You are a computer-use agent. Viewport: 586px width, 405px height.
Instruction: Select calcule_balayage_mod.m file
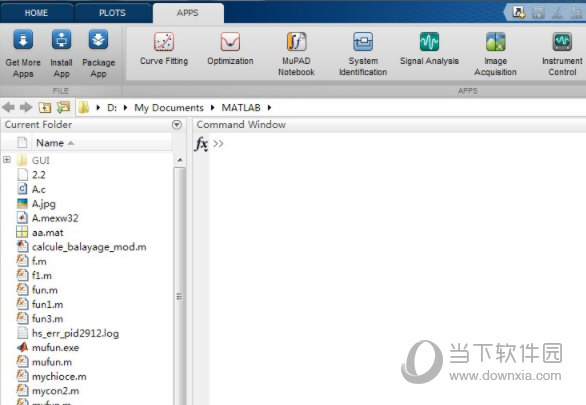pyautogui.click(x=89, y=247)
